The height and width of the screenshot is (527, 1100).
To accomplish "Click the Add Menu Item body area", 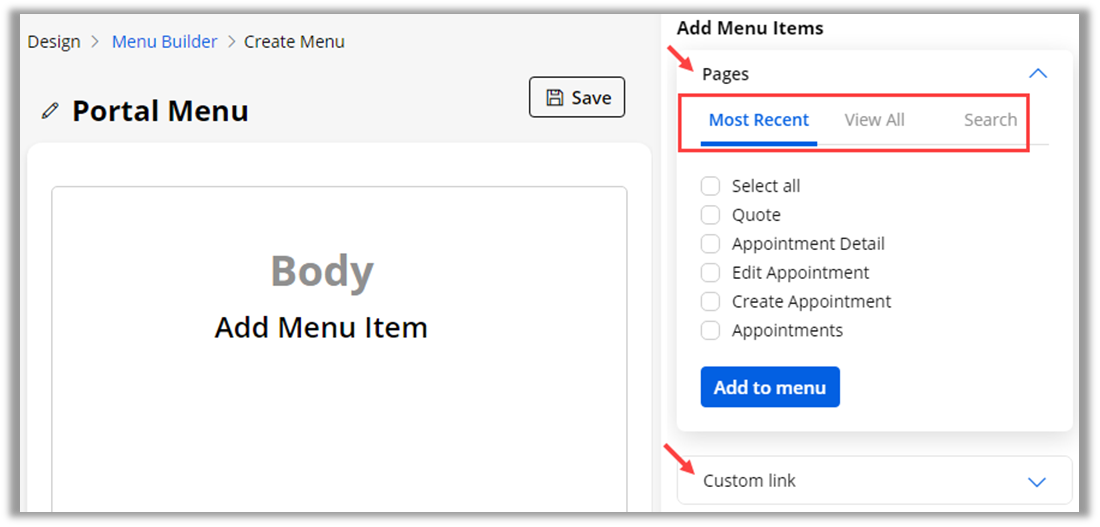I will coord(321,327).
